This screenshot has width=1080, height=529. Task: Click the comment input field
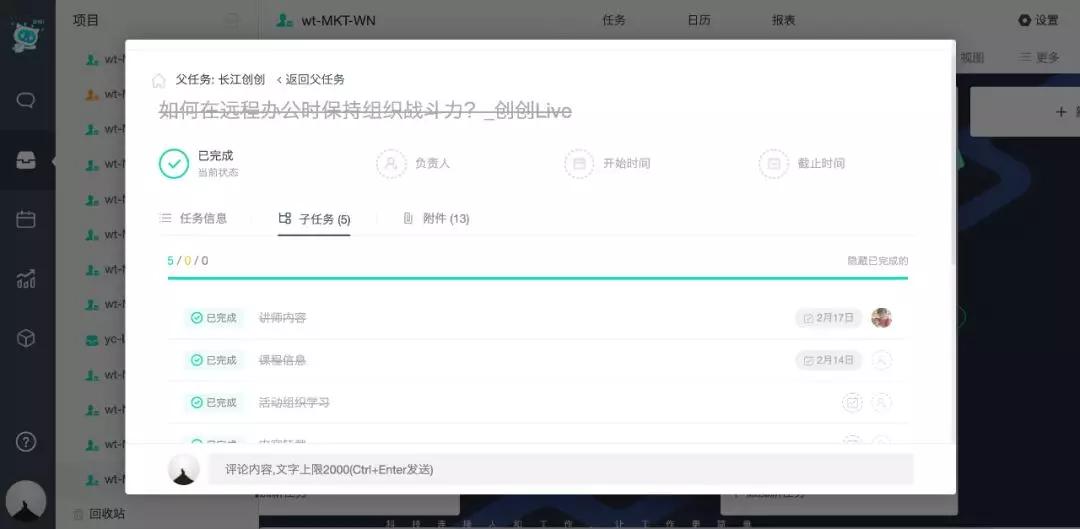point(561,469)
